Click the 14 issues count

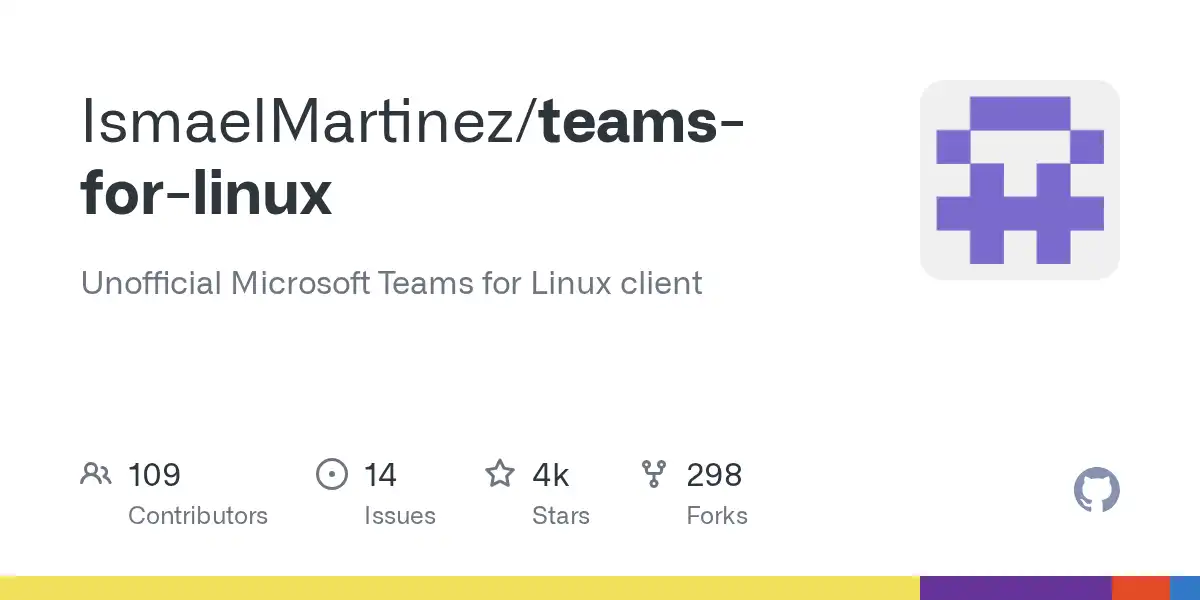coord(380,474)
